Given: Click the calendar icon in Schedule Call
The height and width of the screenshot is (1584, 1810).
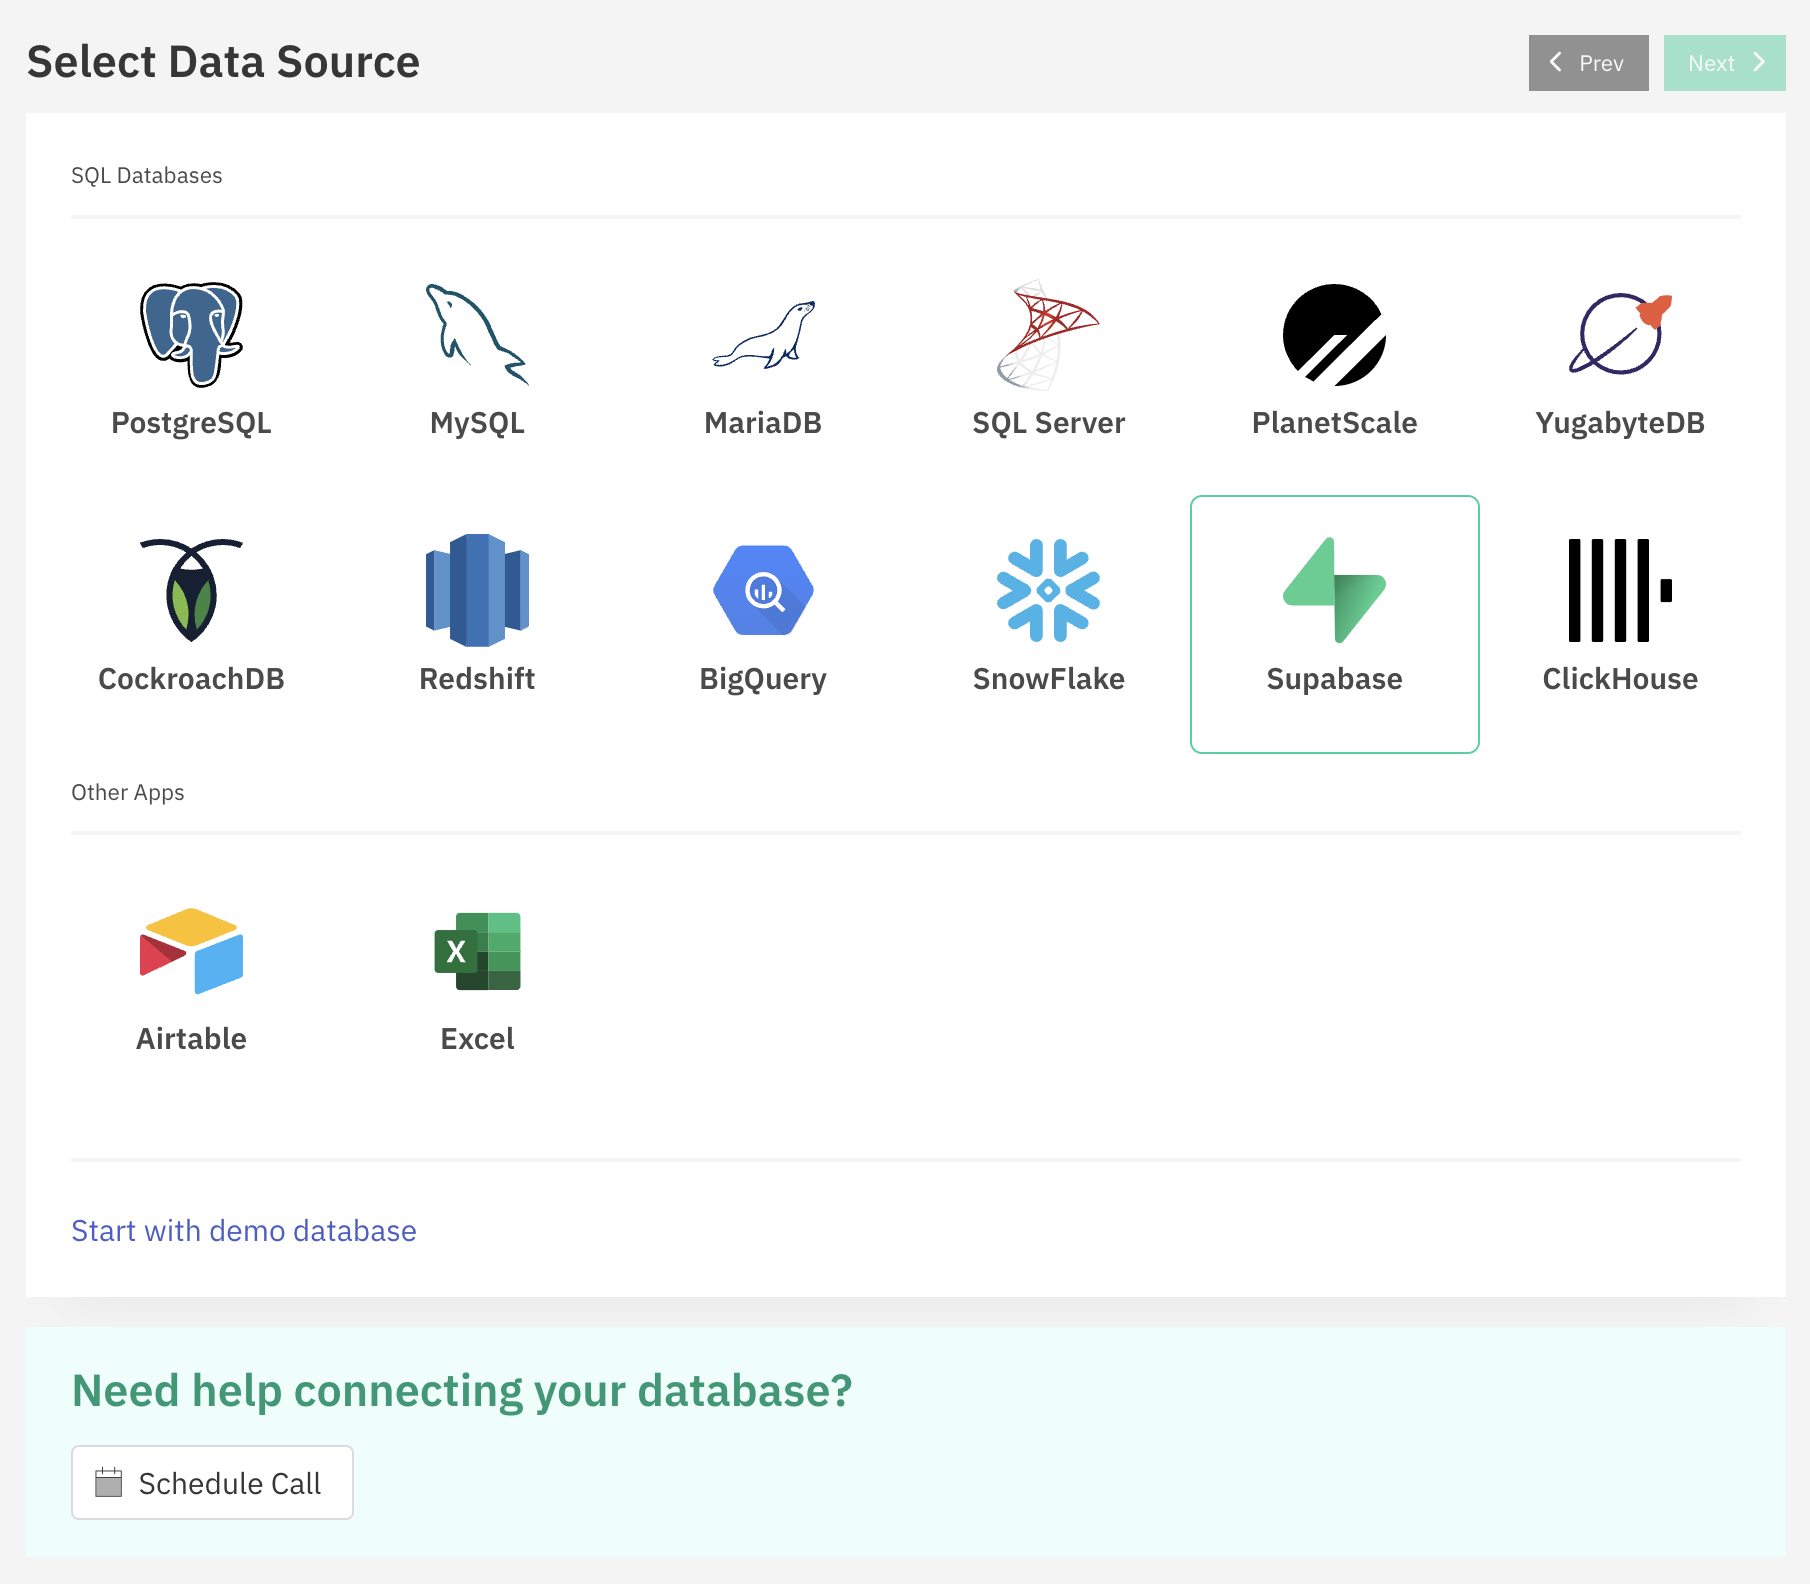Looking at the screenshot, I should pyautogui.click(x=108, y=1482).
